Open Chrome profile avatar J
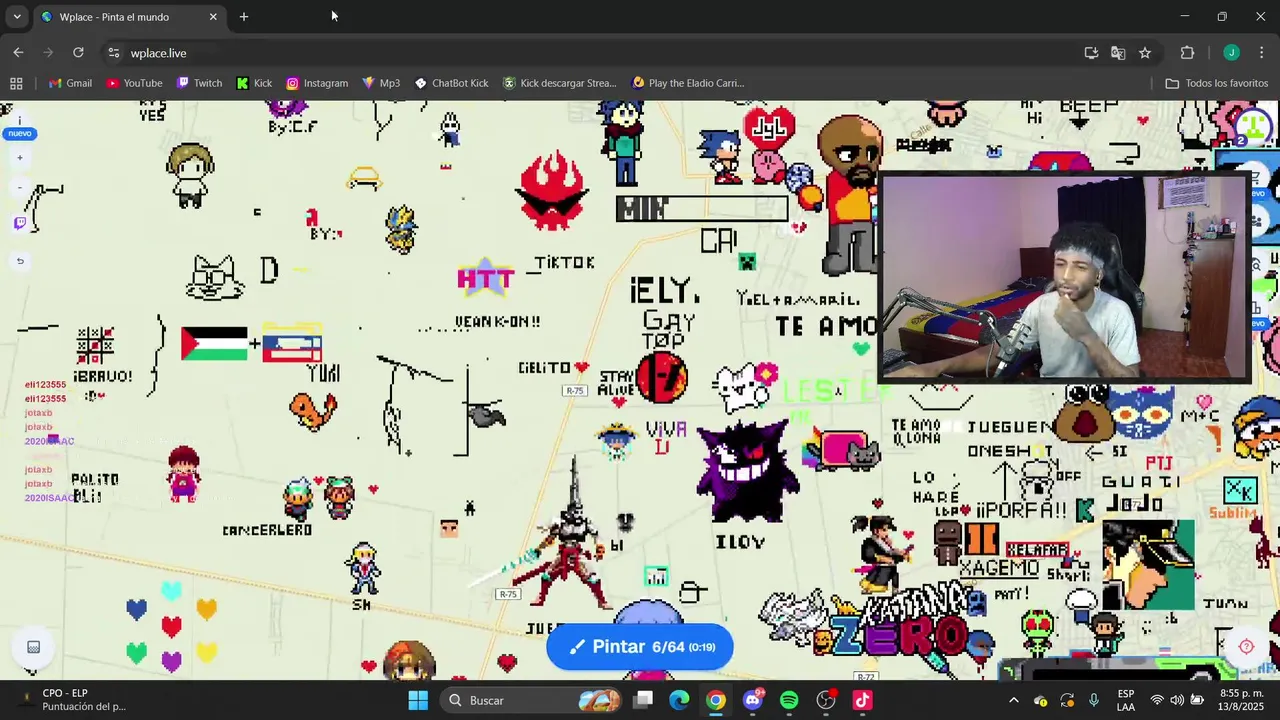This screenshot has height=720, width=1280. [1231, 53]
